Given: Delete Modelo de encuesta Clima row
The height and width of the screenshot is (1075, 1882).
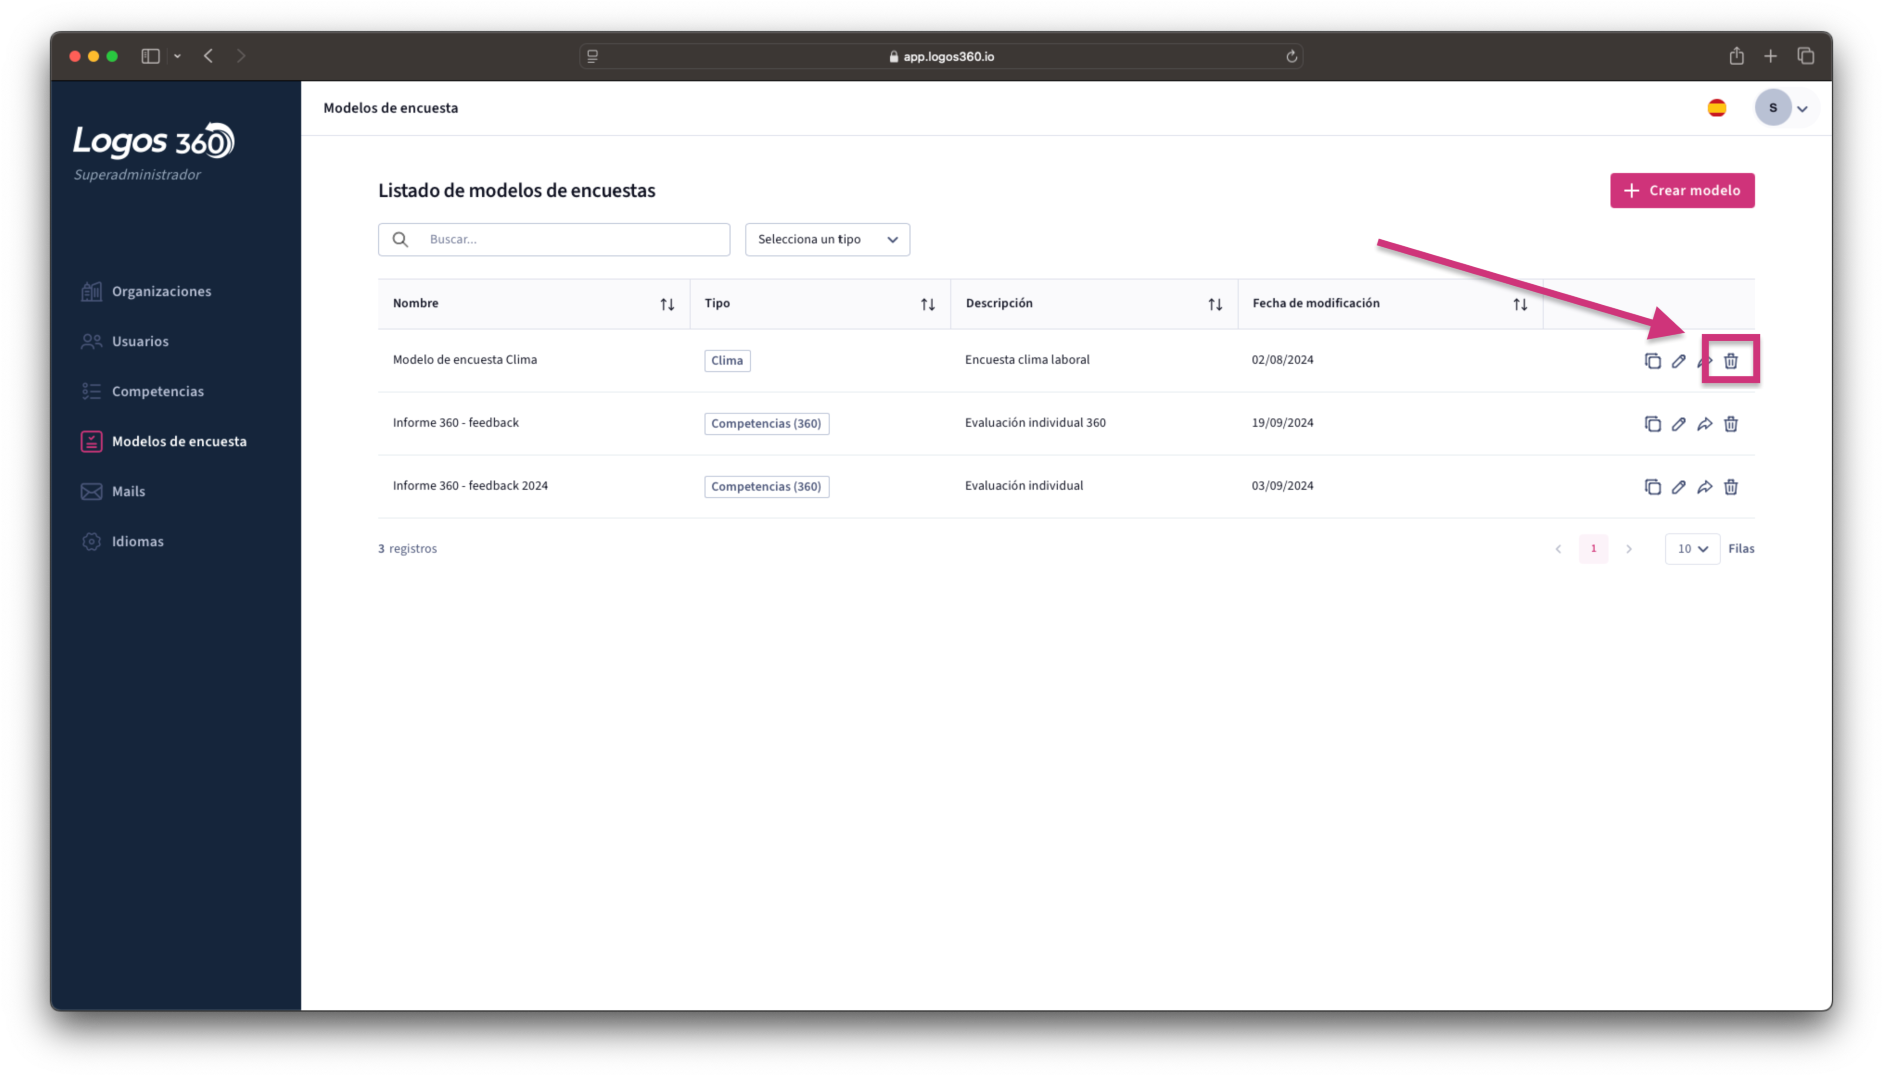Looking at the screenshot, I should pos(1731,361).
